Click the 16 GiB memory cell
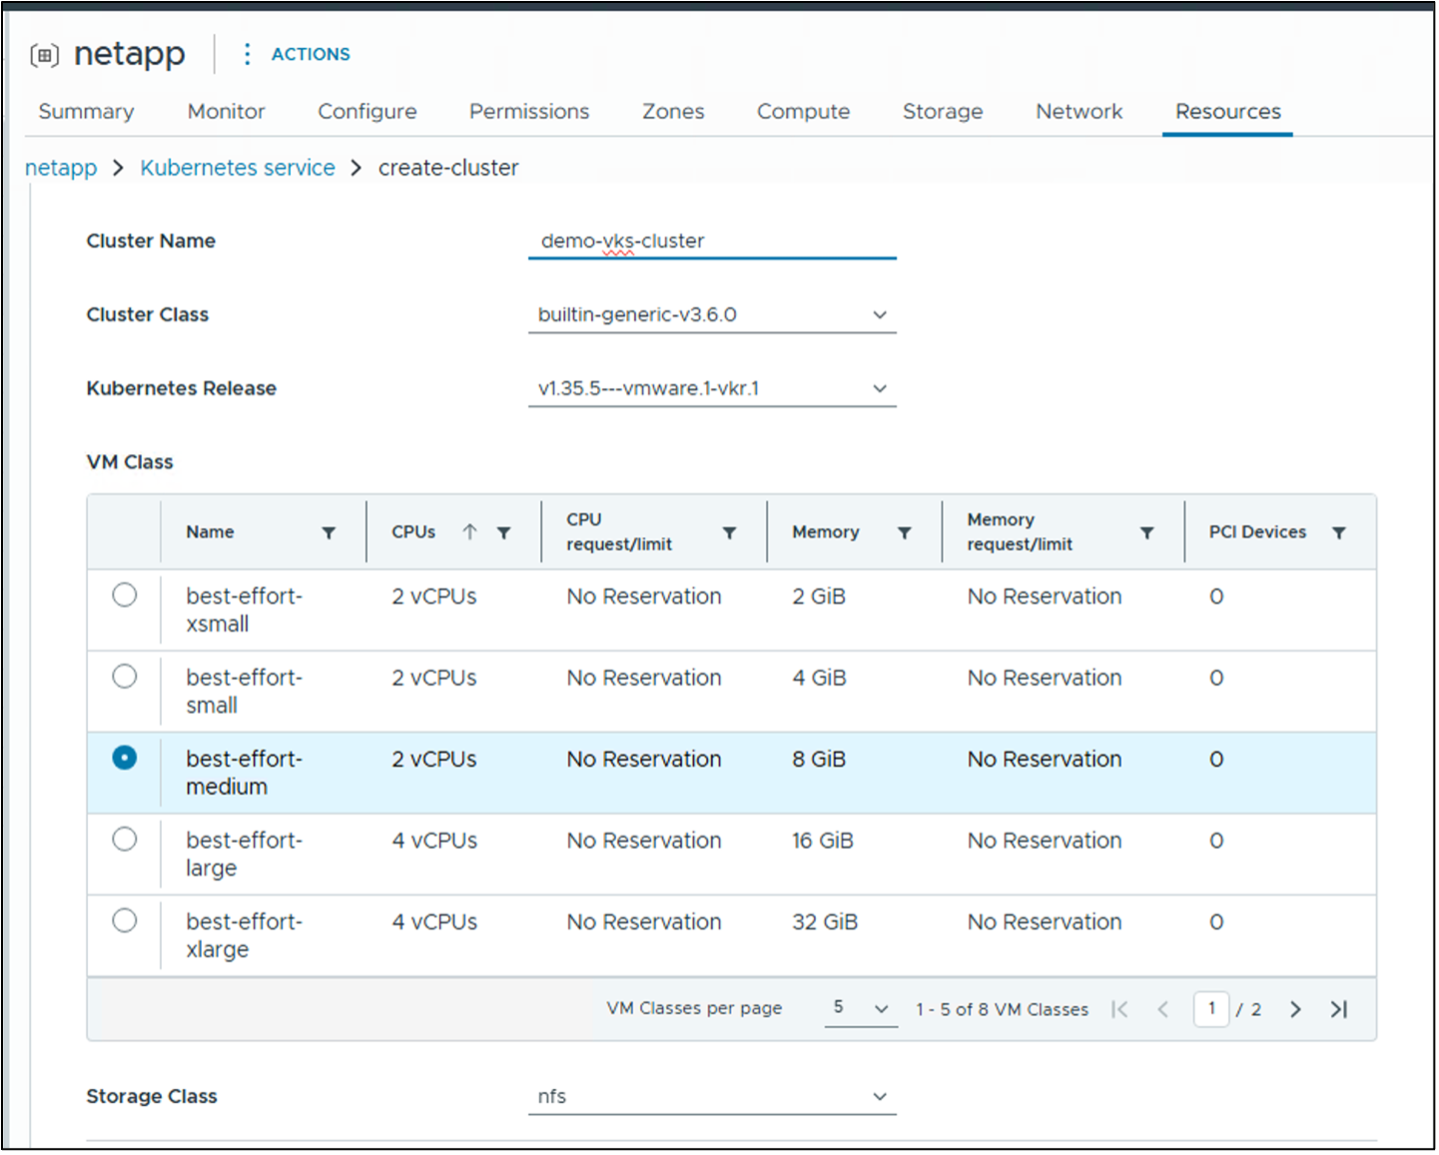The width and height of the screenshot is (1439, 1155). pyautogui.click(x=823, y=841)
